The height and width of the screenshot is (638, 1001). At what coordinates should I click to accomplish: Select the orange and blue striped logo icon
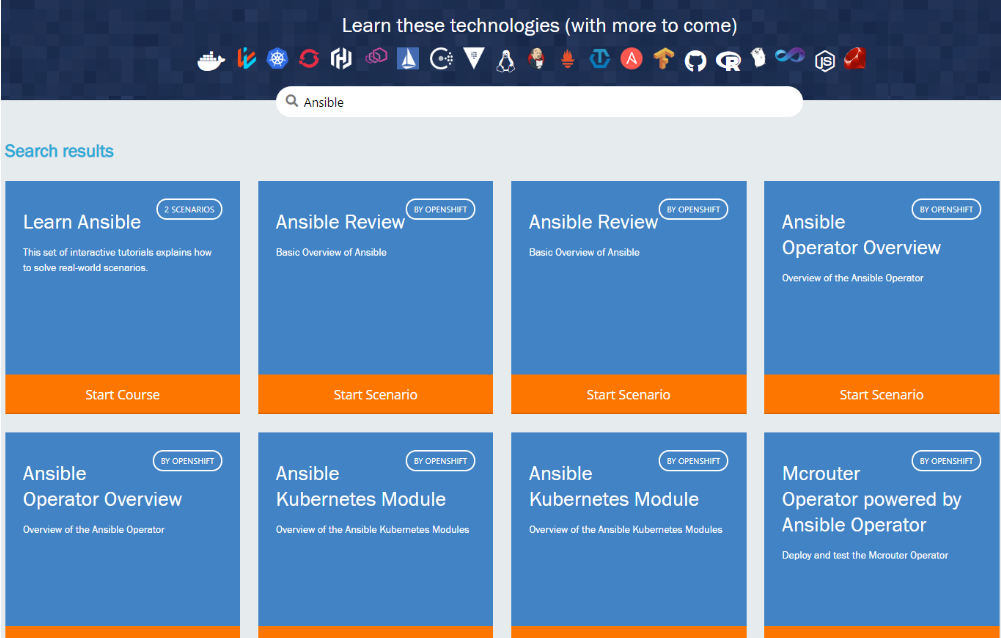click(x=246, y=59)
